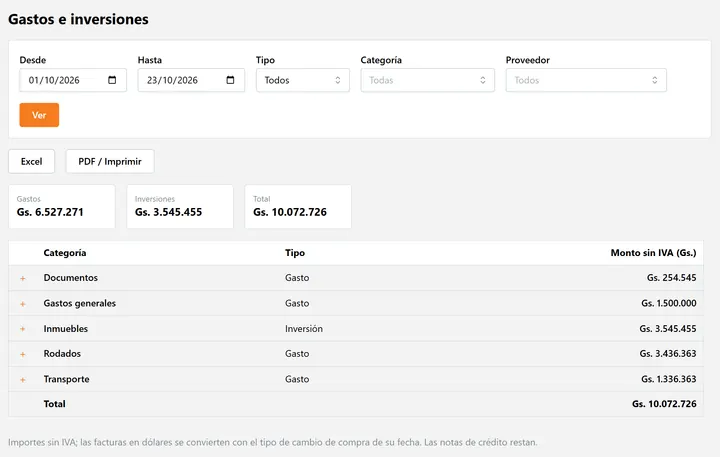Click the amount Gs. 3.436.363

pyautogui.click(x=668, y=354)
